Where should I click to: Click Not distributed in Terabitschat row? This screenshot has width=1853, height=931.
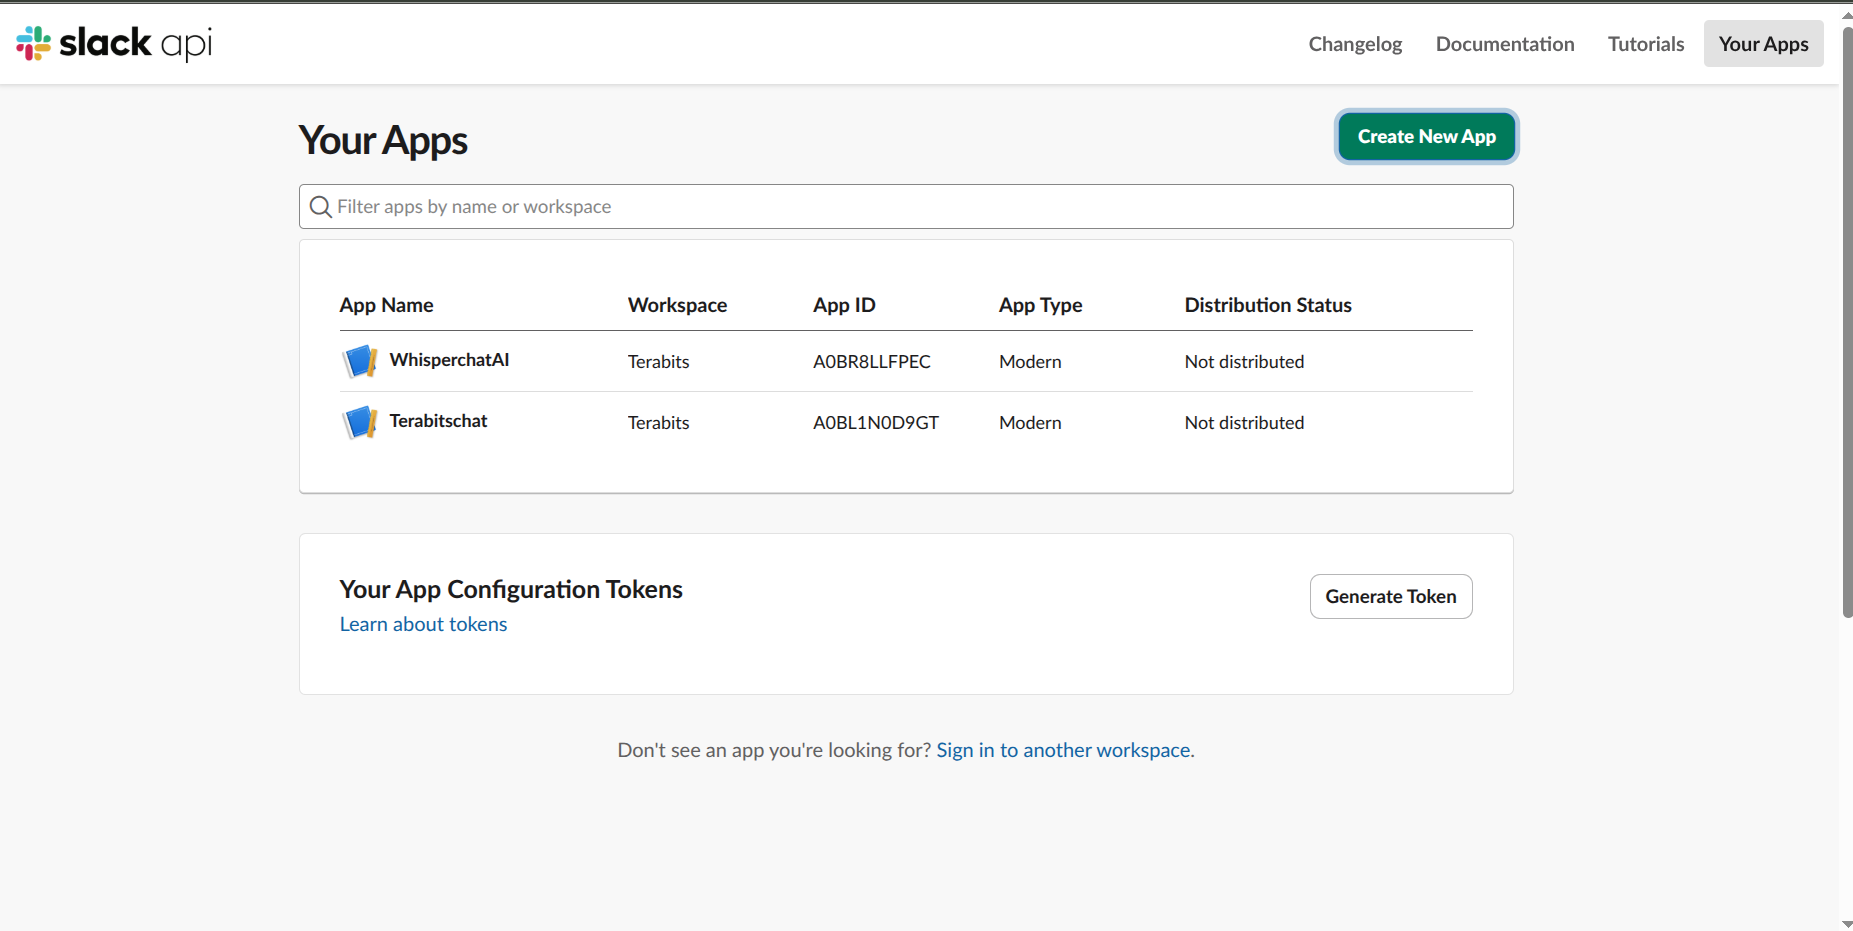click(1244, 423)
